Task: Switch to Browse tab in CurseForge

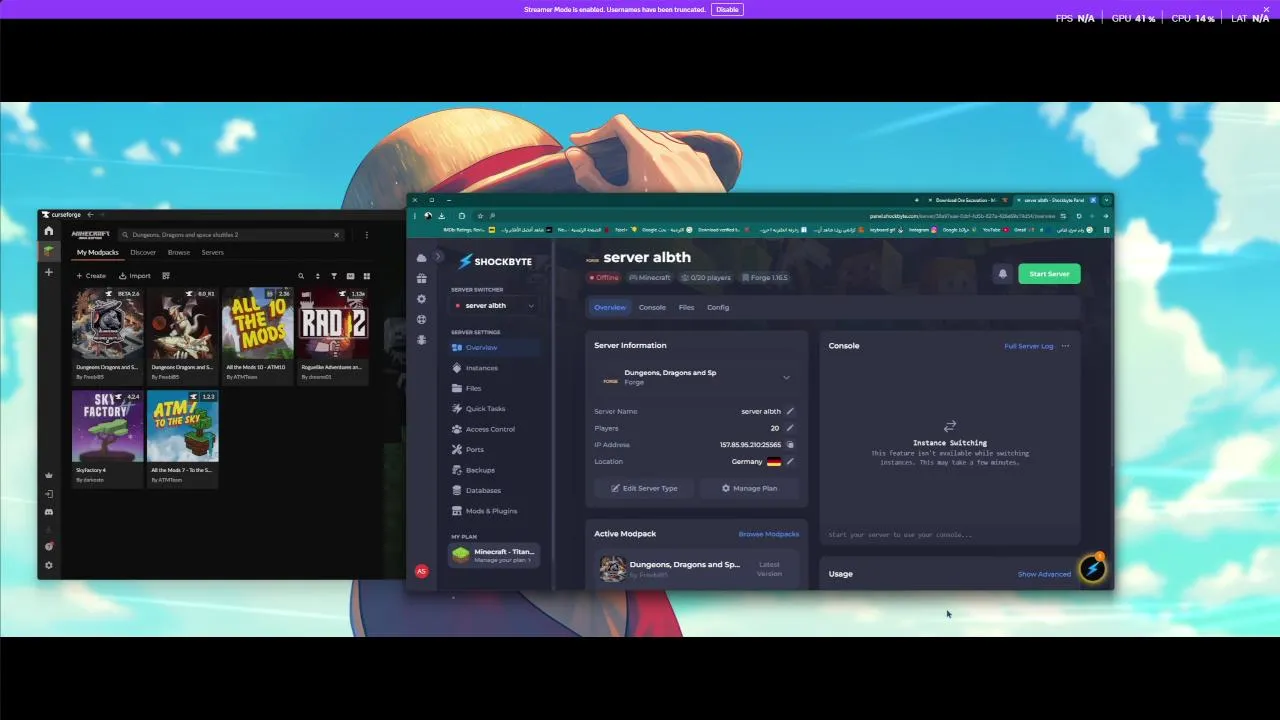Action: click(179, 252)
